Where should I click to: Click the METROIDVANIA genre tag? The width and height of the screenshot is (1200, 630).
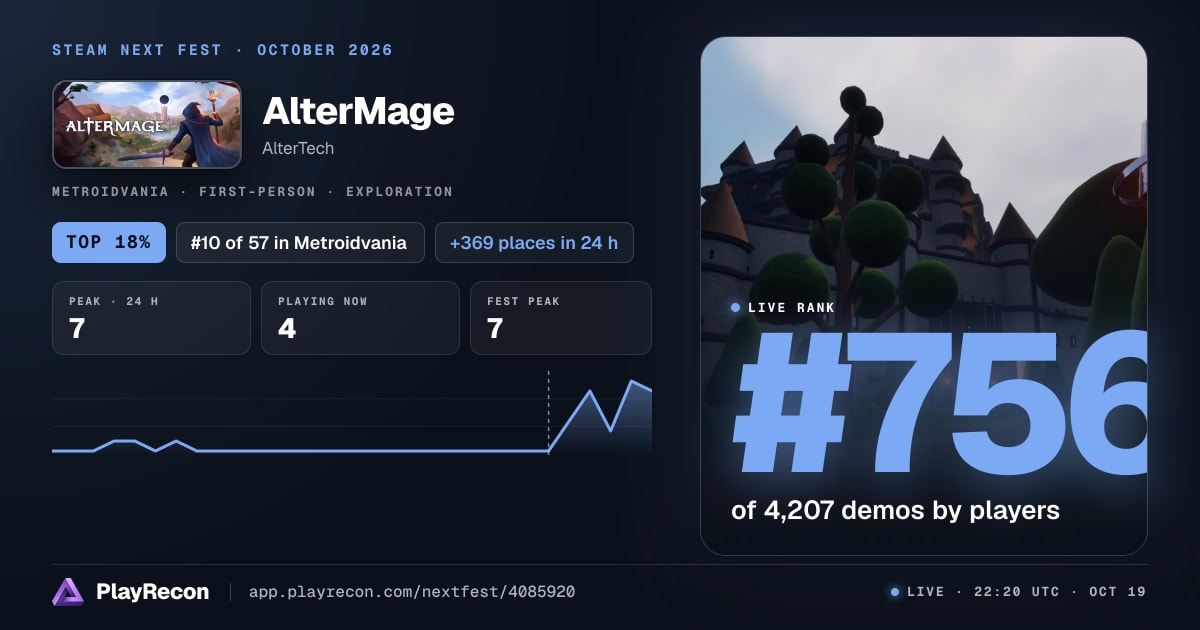click(x=109, y=191)
